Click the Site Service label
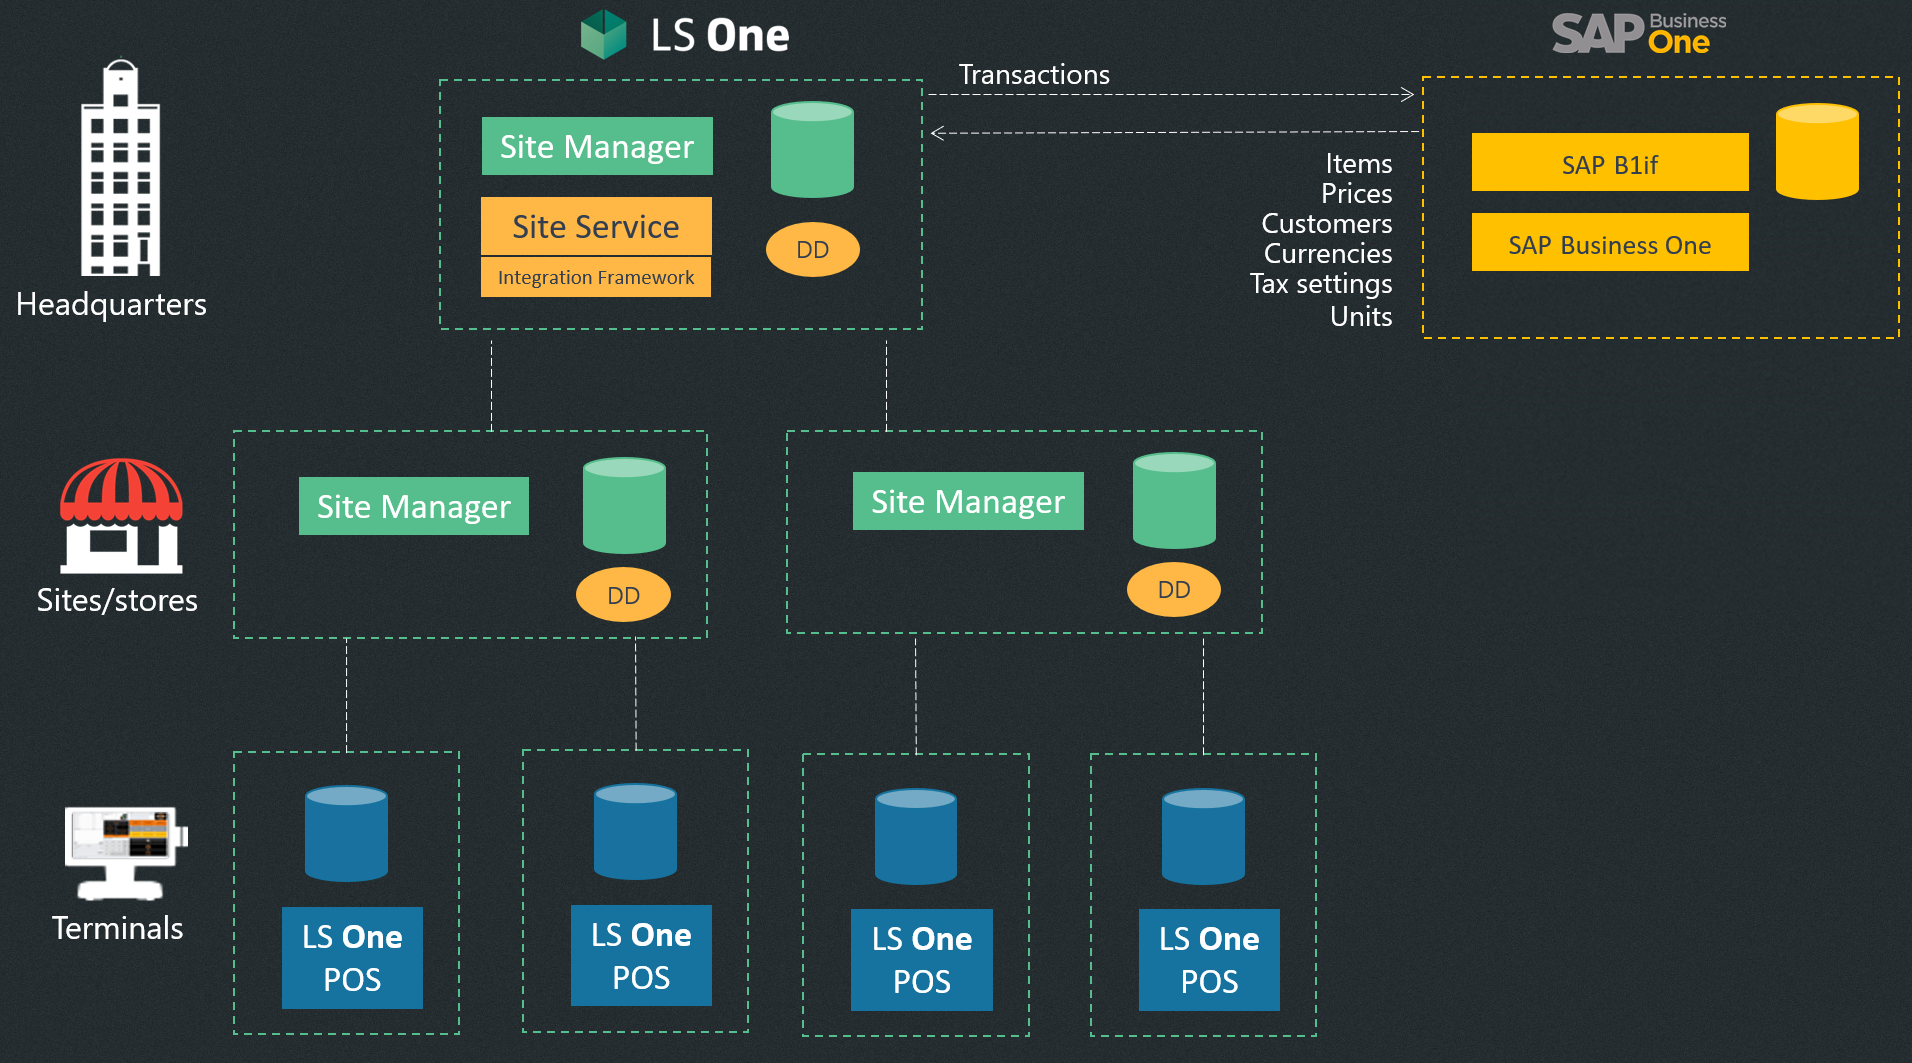Viewport: 1912px width, 1063px height. (595, 227)
